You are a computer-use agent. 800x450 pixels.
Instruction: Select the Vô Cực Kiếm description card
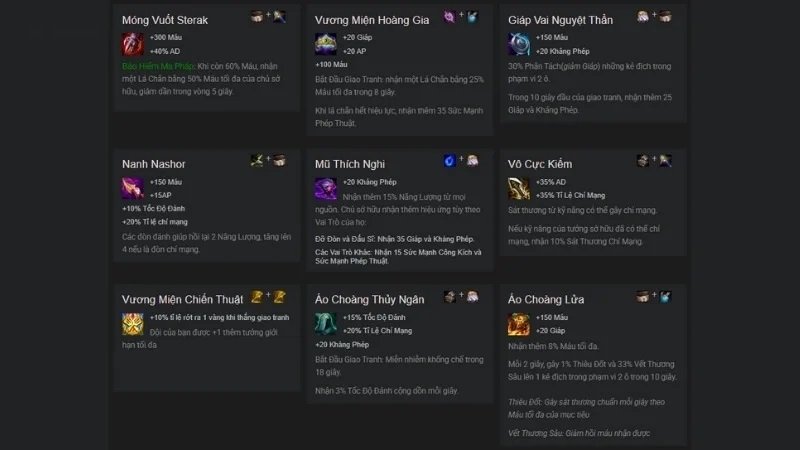592,203
